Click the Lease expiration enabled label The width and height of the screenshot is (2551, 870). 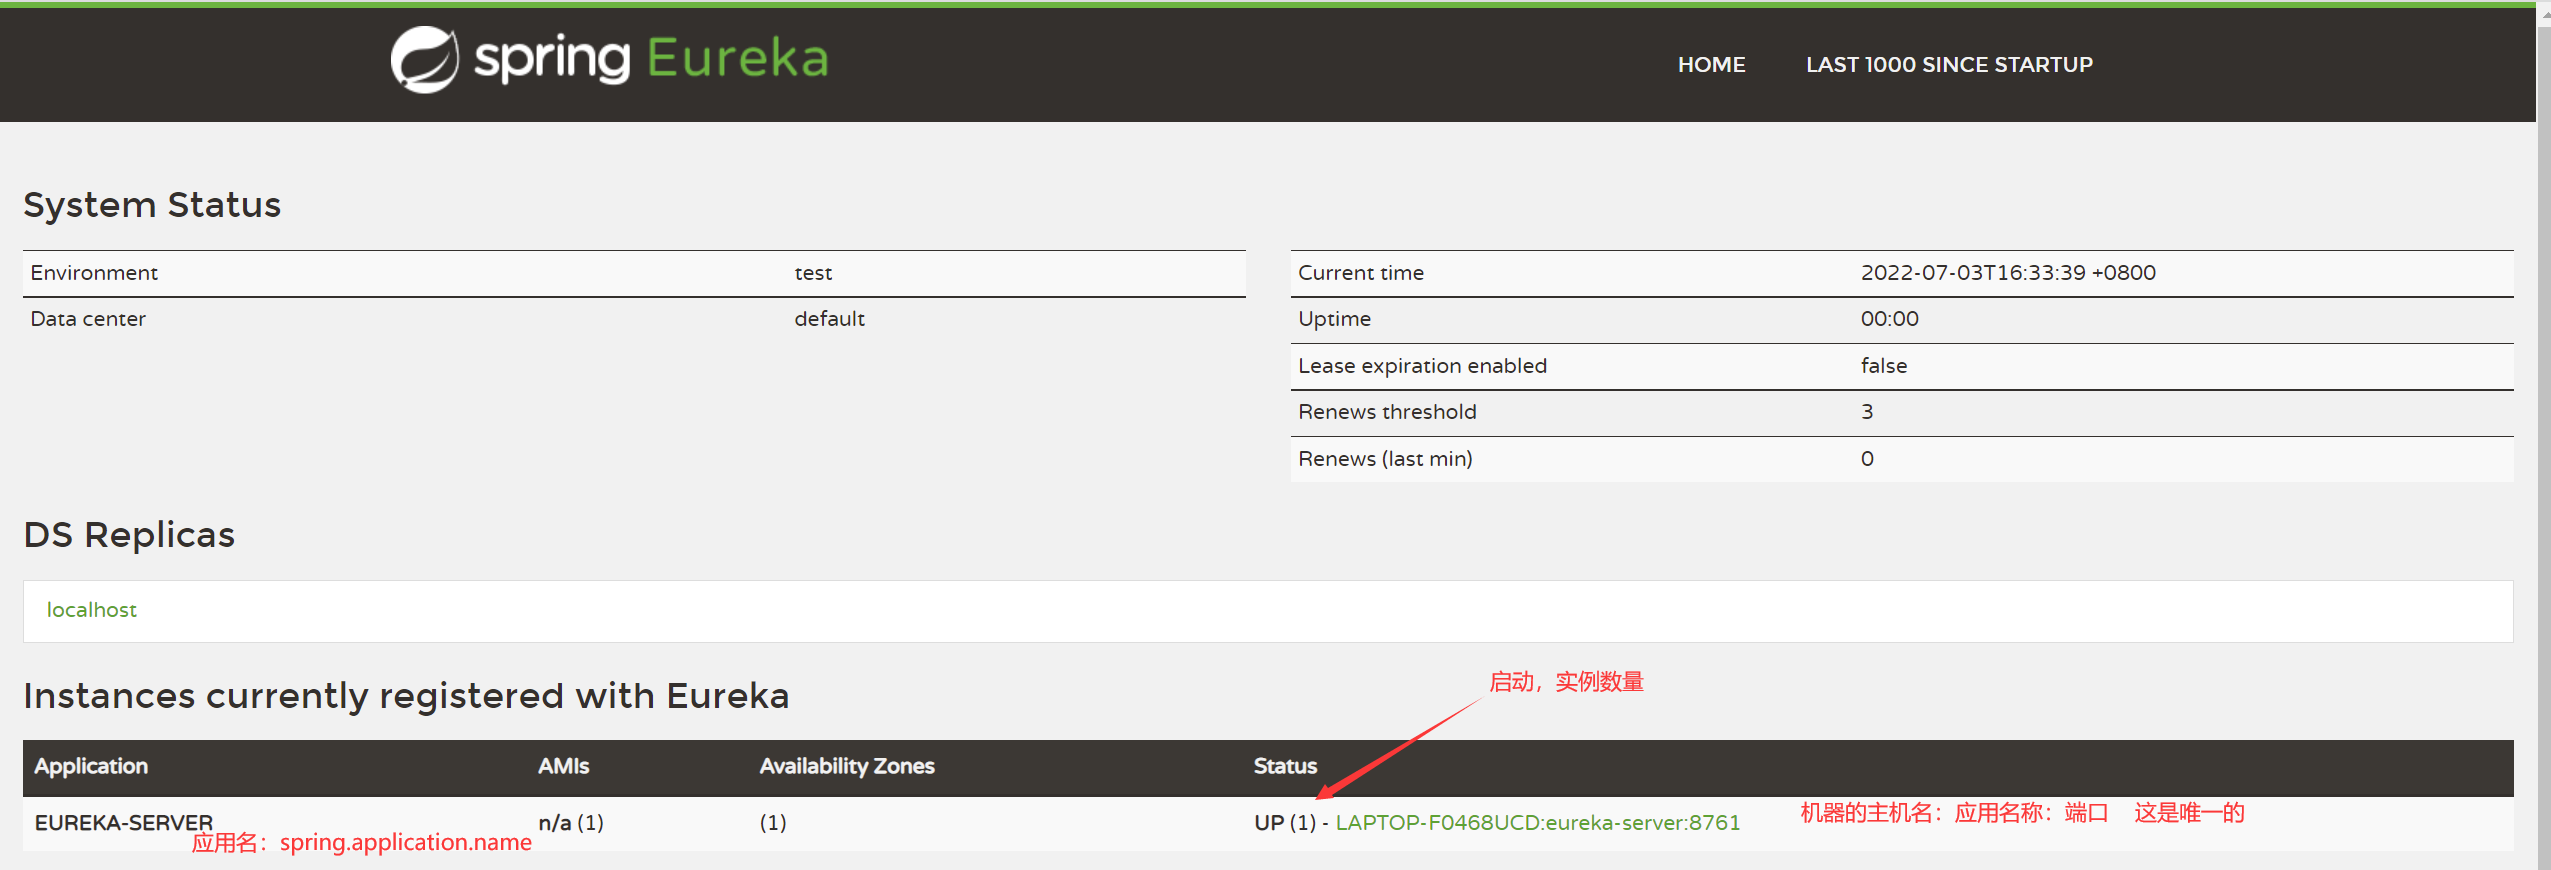pos(1422,366)
